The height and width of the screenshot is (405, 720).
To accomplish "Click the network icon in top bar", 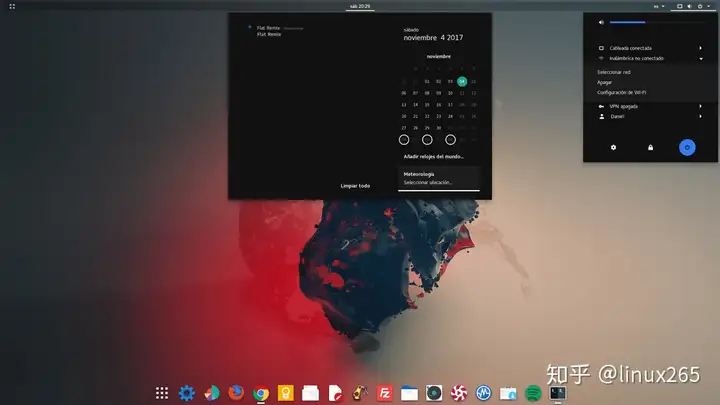I will tap(680, 6).
